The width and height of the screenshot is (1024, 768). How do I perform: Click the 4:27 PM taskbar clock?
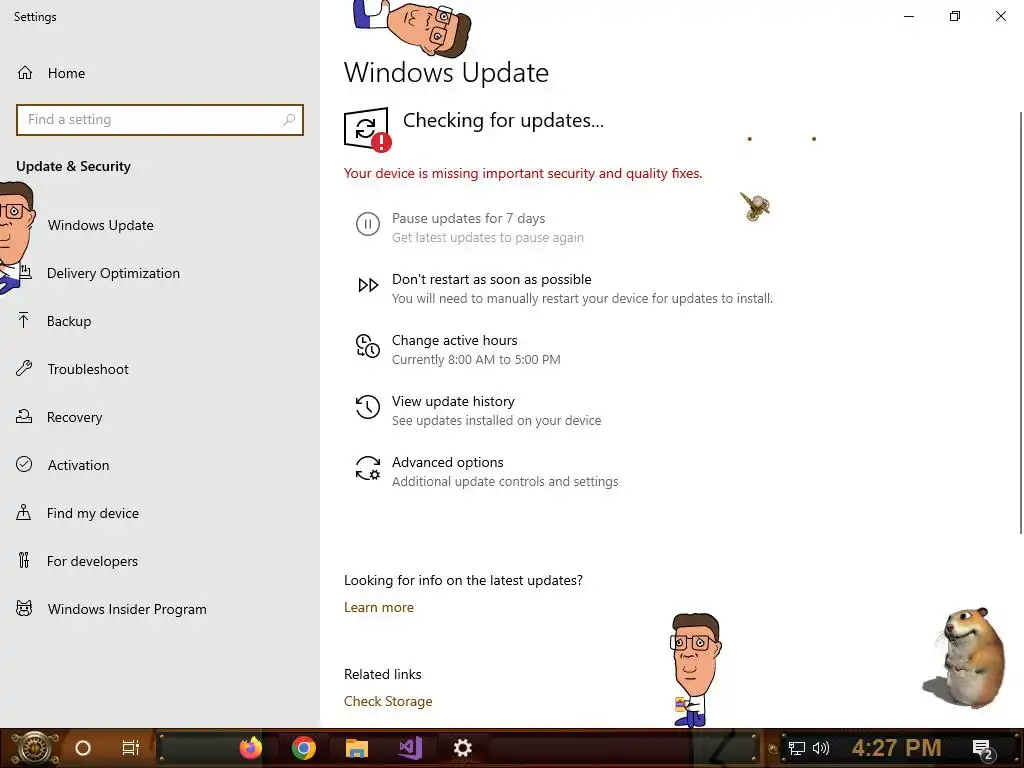tap(897, 748)
